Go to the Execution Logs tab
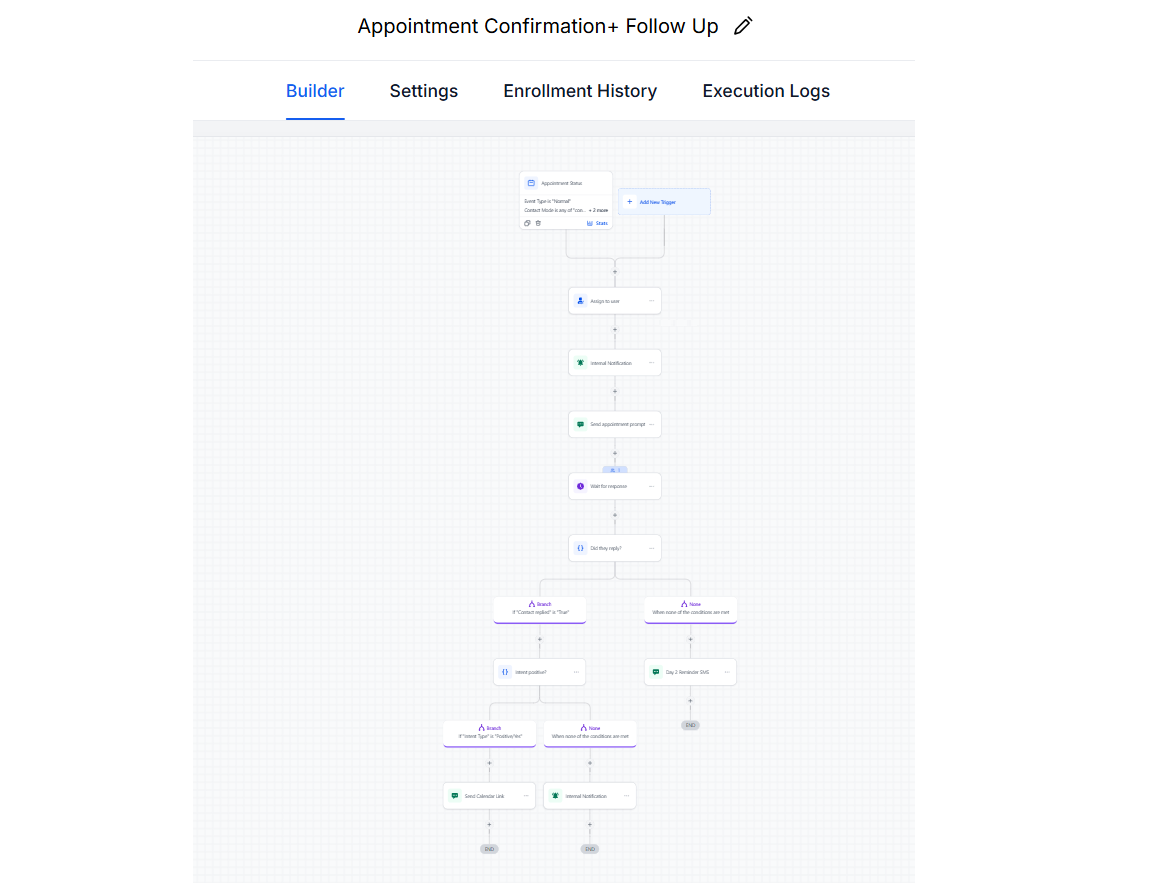1152x883 pixels. pos(766,91)
